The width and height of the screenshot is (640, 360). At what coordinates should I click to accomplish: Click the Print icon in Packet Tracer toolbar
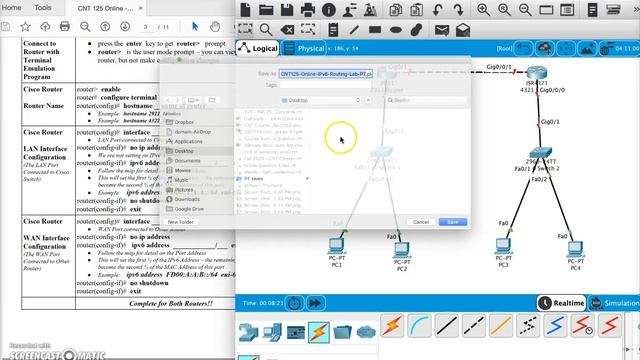(x=308, y=9)
